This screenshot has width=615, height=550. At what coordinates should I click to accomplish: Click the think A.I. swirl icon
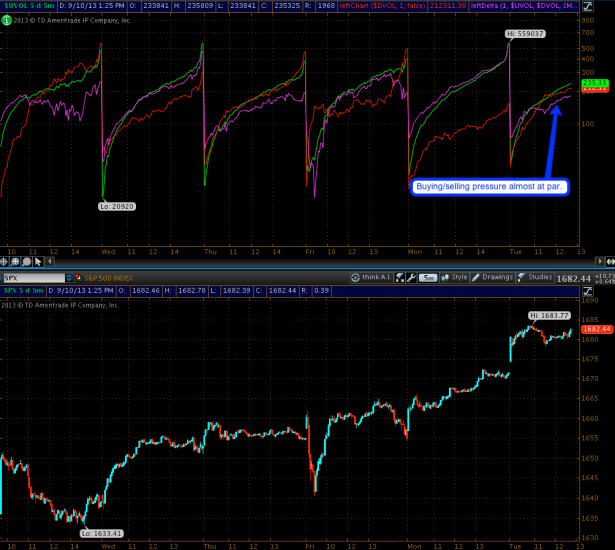coord(355,278)
